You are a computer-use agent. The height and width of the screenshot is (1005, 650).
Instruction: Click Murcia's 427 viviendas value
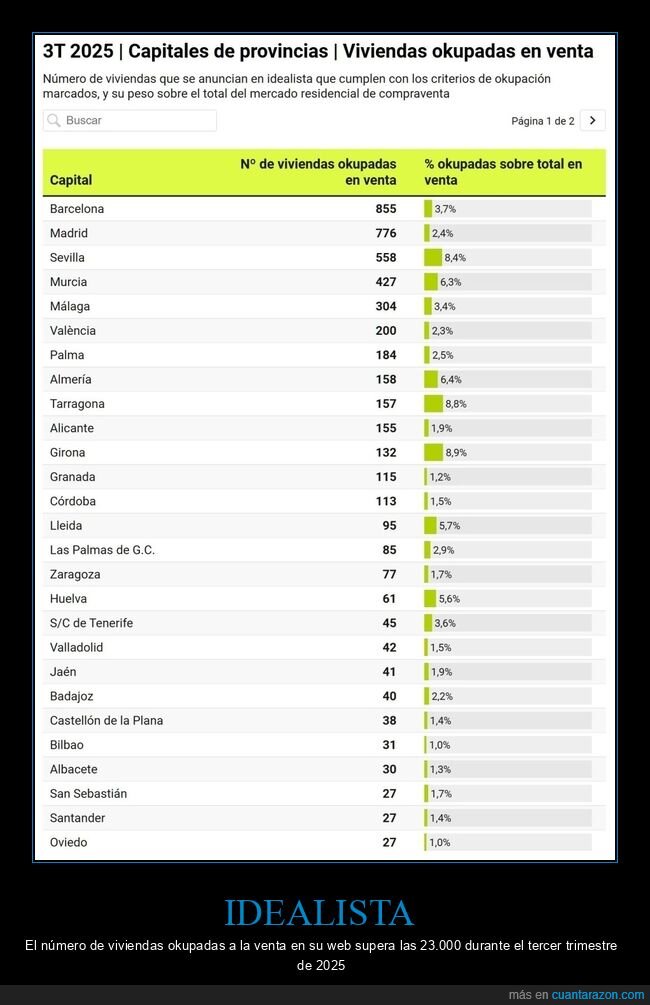pos(385,282)
